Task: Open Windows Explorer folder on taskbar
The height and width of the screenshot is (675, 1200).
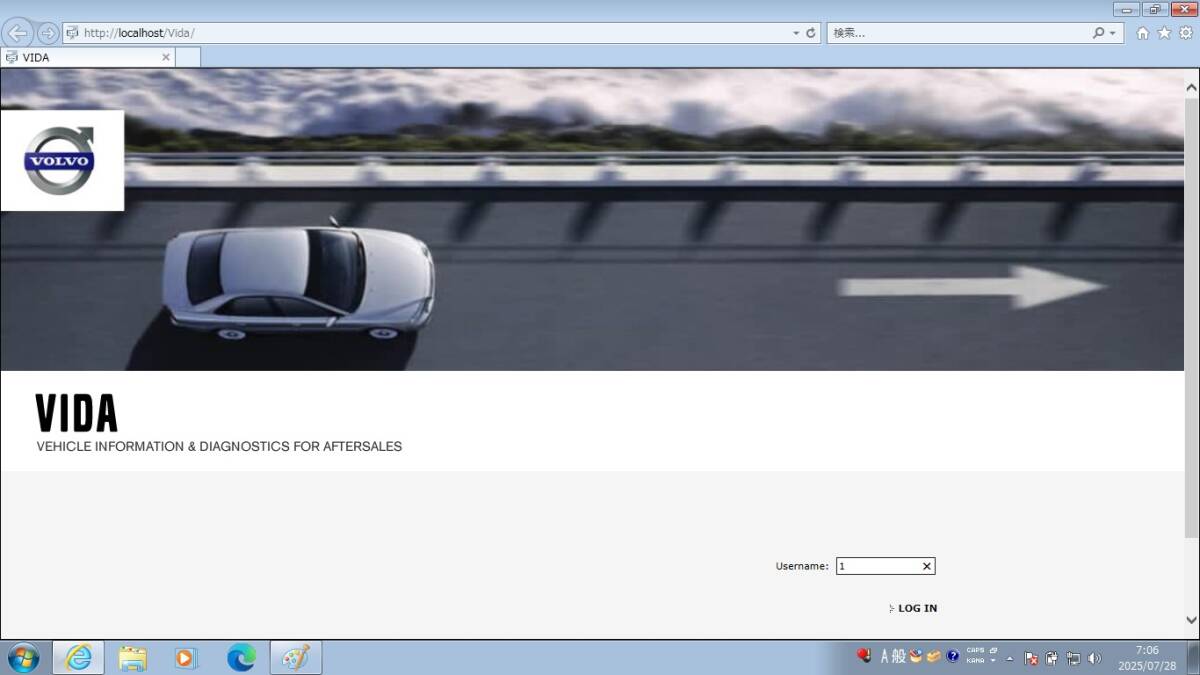Action: point(132,657)
